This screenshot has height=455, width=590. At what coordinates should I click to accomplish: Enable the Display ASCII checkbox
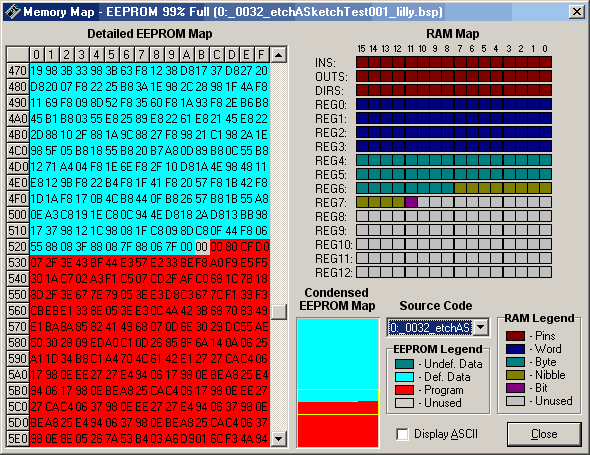(402, 434)
